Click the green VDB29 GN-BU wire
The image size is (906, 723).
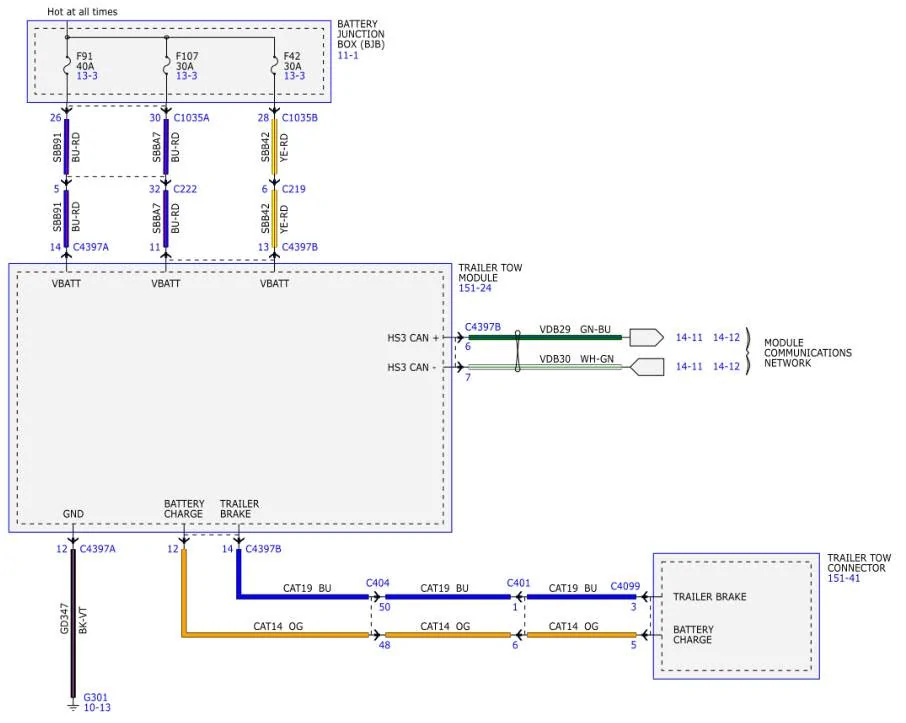pyautogui.click(x=545, y=338)
